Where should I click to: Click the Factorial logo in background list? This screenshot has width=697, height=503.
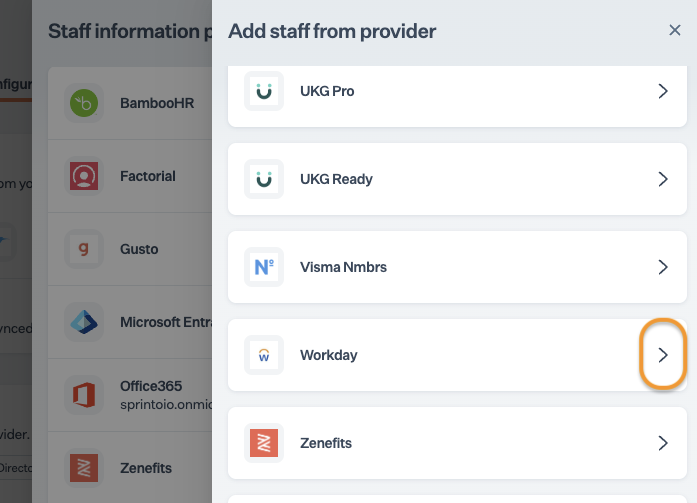point(84,176)
